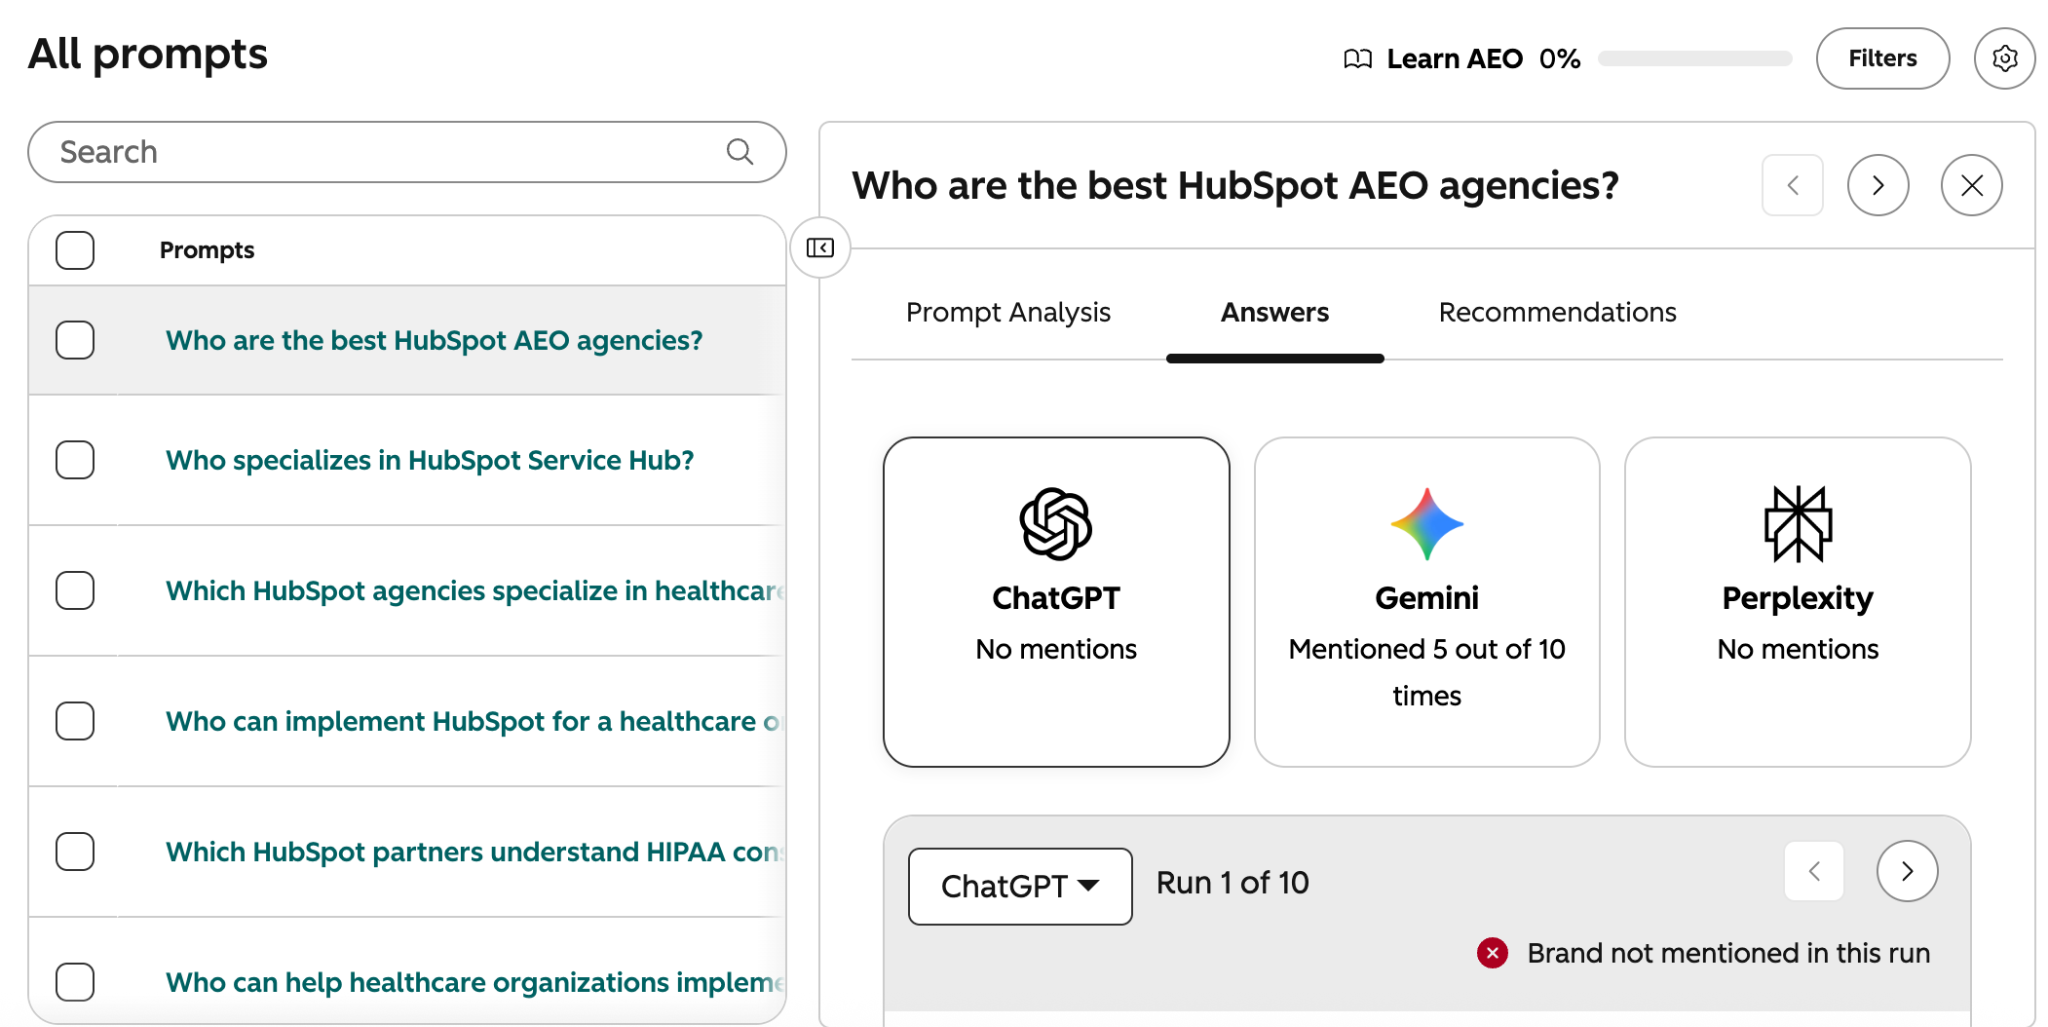
Task: Close the prompt detail panel
Action: click(x=1971, y=185)
